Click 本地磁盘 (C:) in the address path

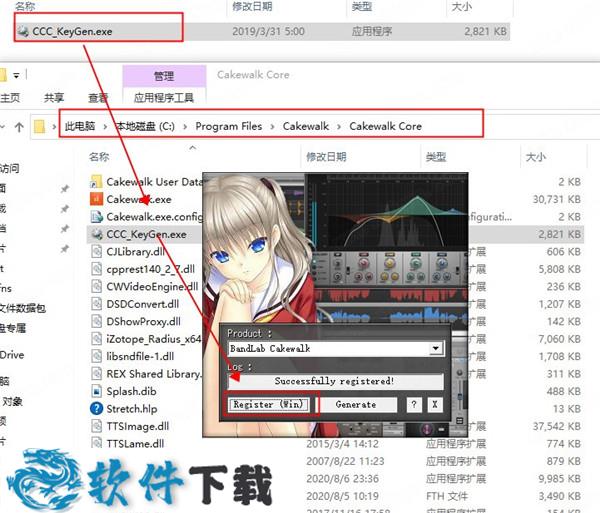[145, 126]
